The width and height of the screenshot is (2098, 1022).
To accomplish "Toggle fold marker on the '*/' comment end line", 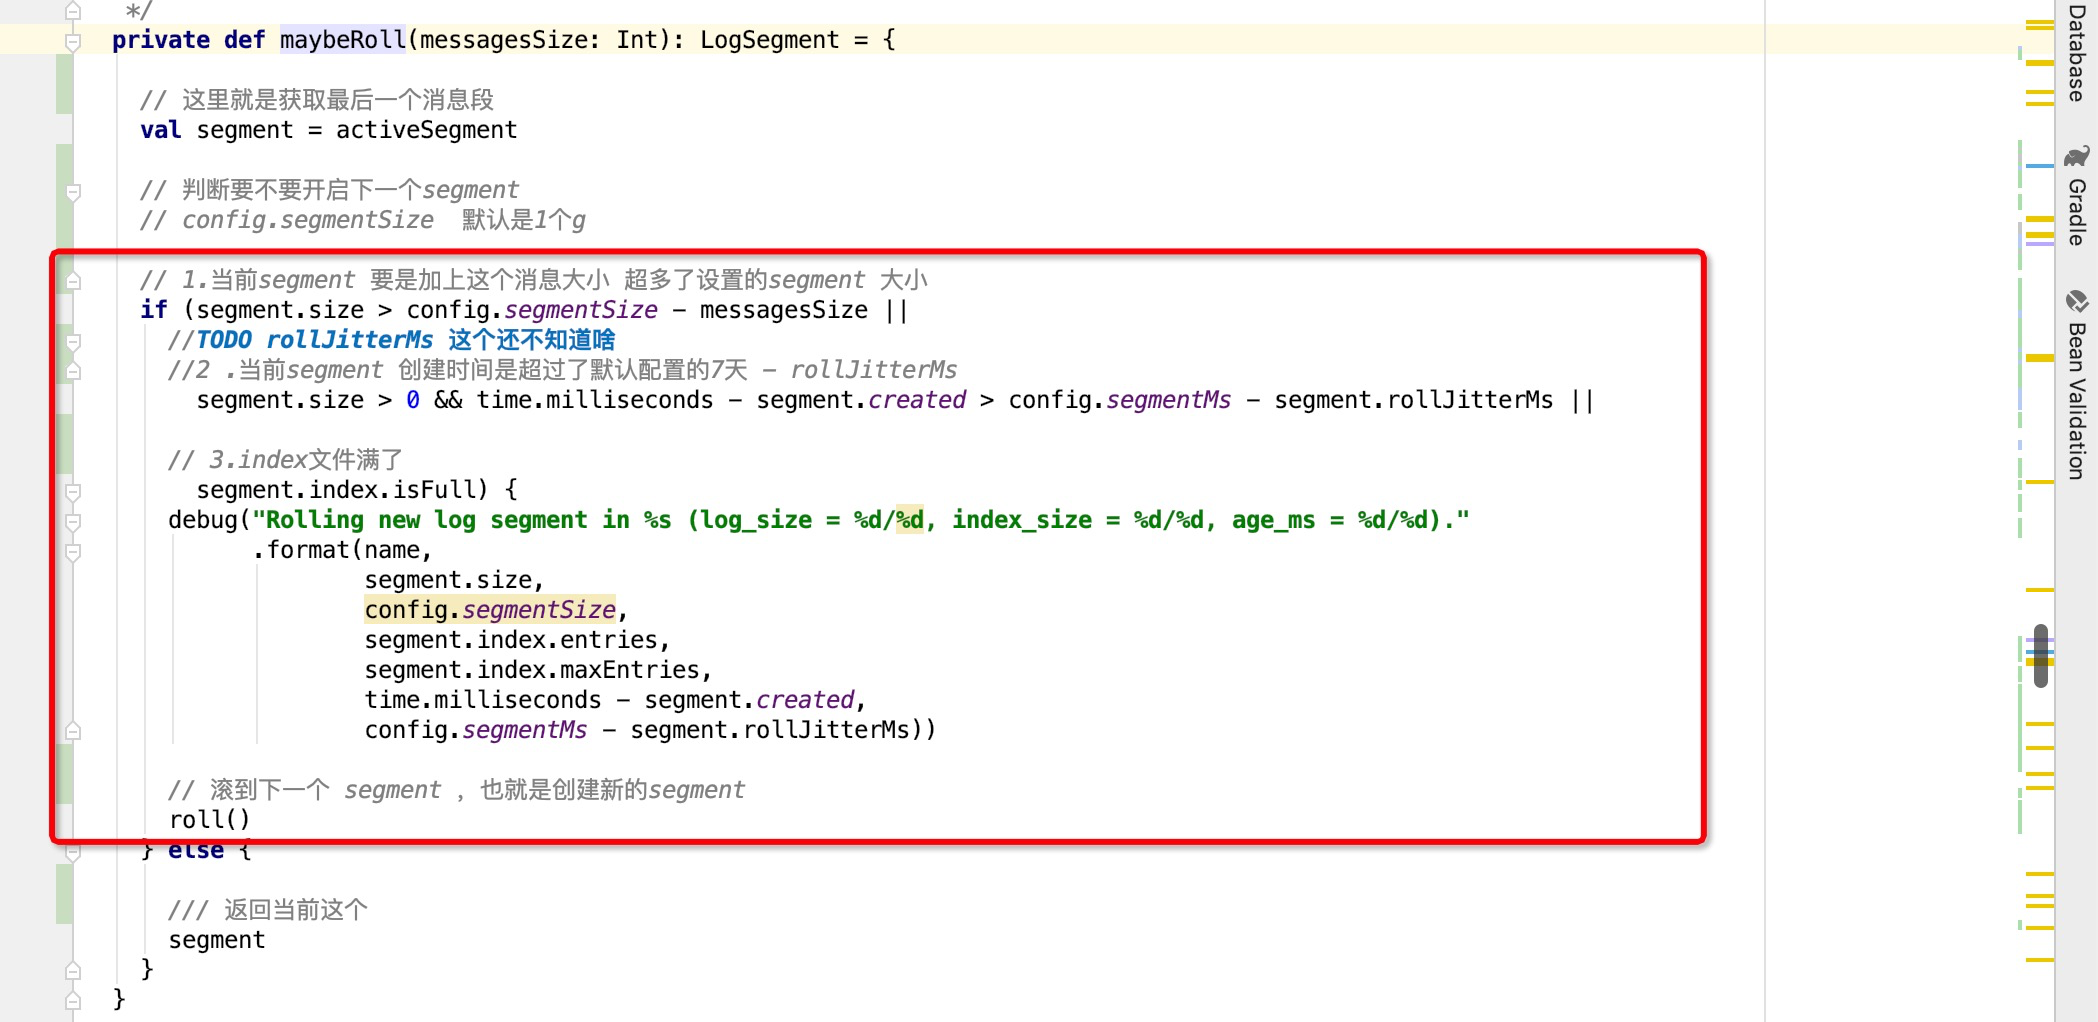I will pyautogui.click(x=73, y=11).
